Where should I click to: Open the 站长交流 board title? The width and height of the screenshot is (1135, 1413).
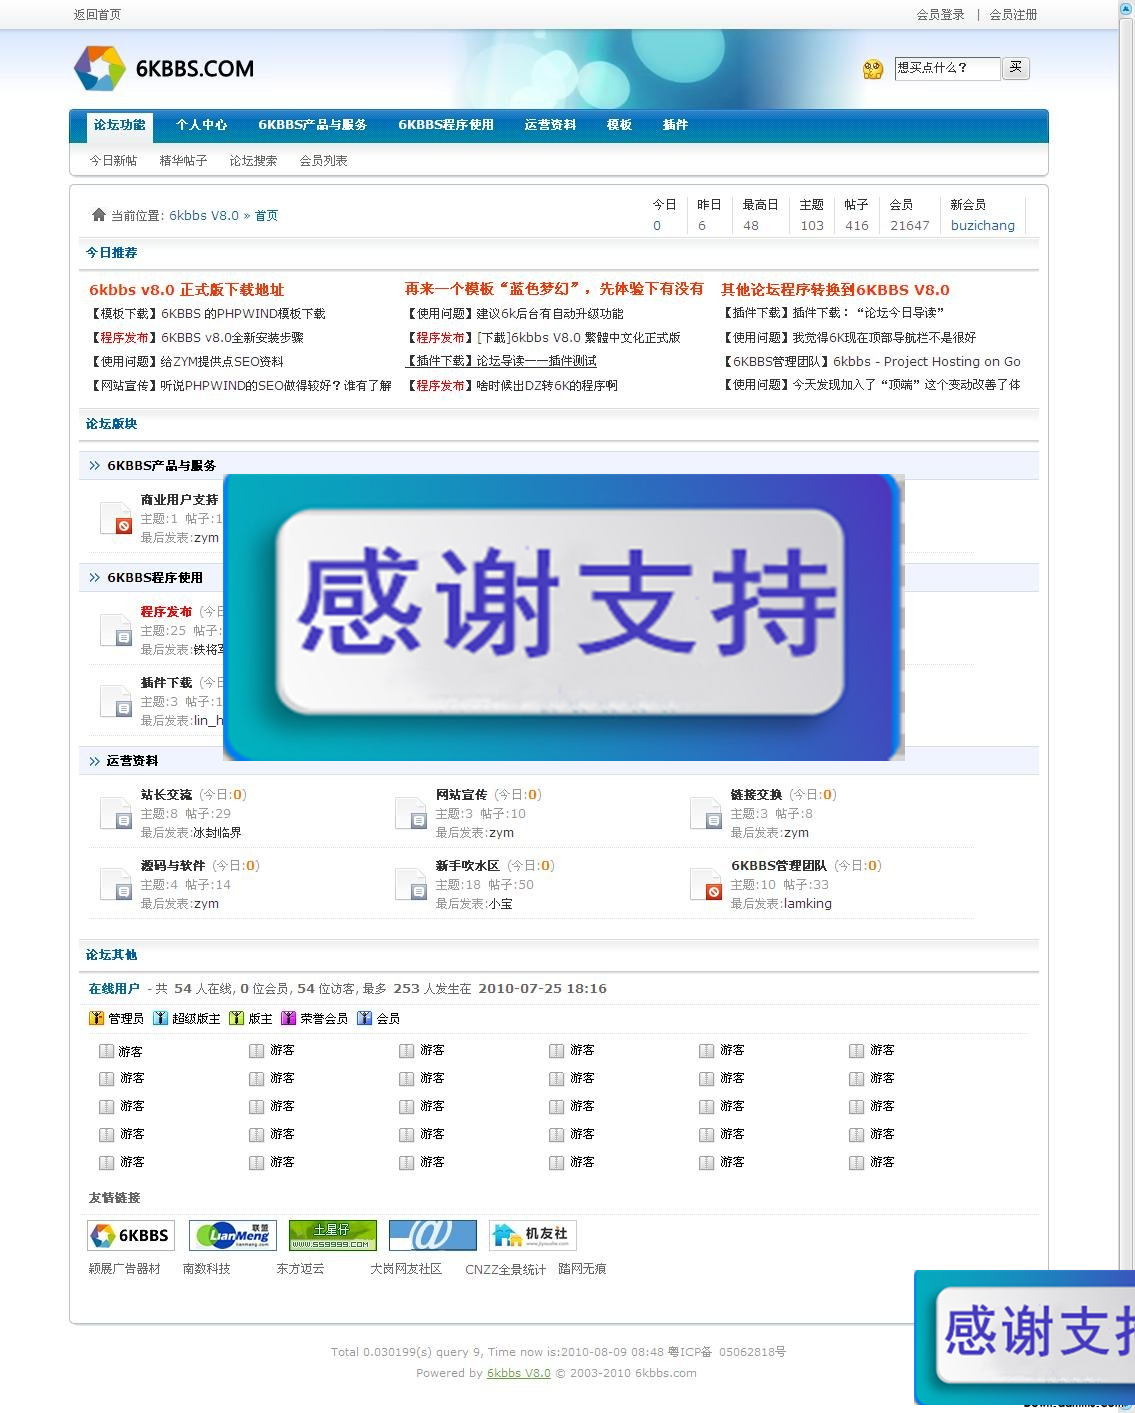(x=166, y=794)
